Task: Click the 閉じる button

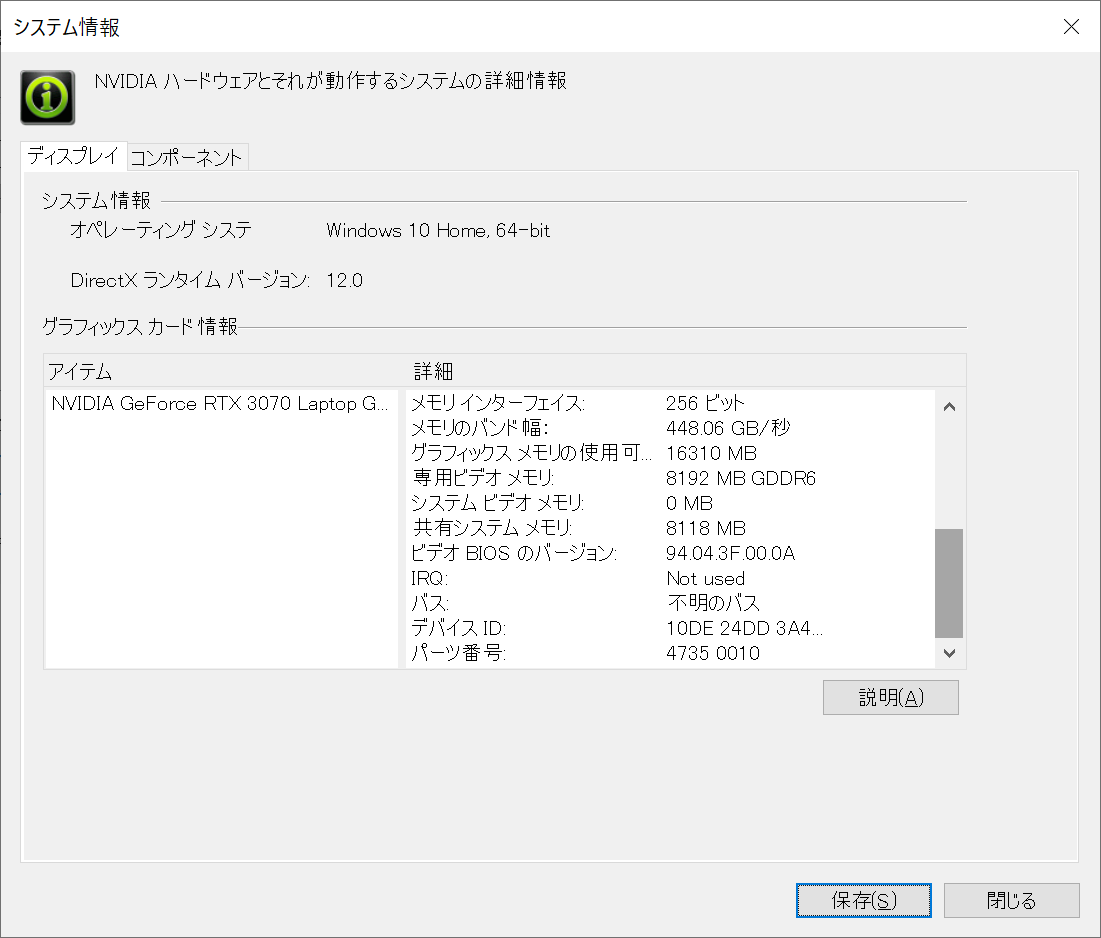Action: click(1011, 900)
